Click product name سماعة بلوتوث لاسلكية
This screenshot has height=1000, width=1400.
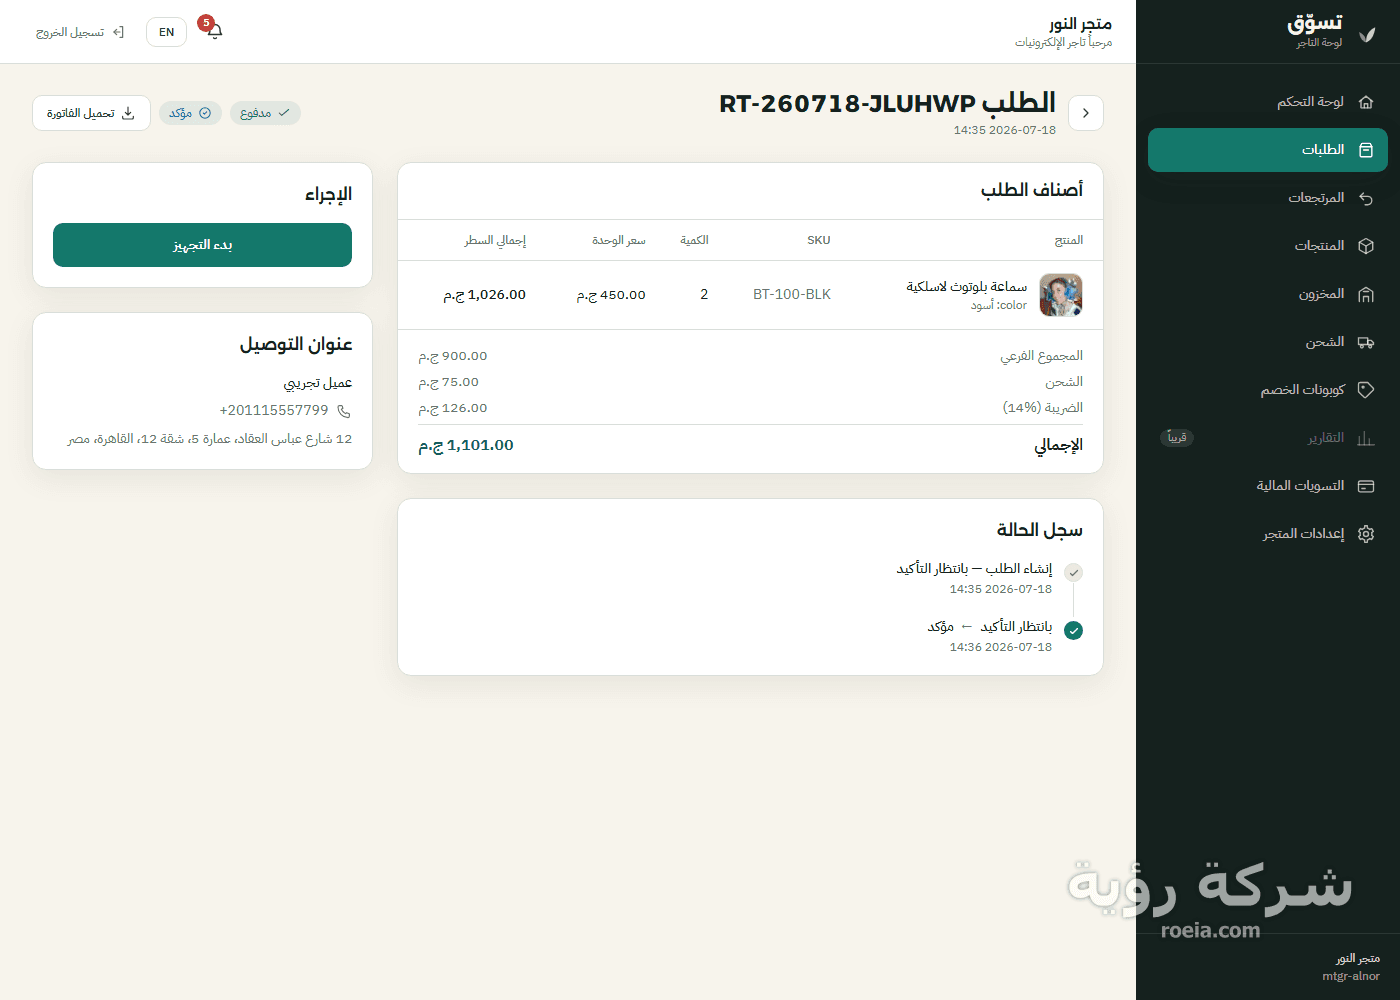[966, 287]
